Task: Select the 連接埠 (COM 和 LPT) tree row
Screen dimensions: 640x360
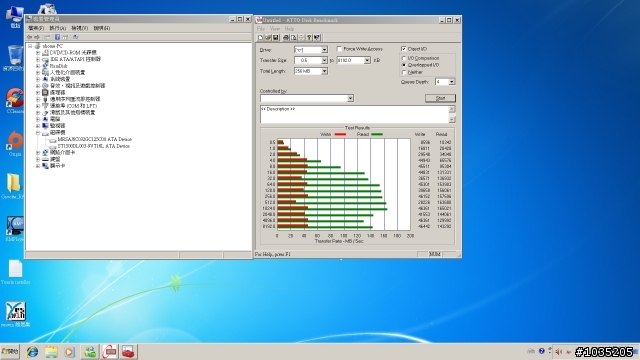Action: (73, 106)
